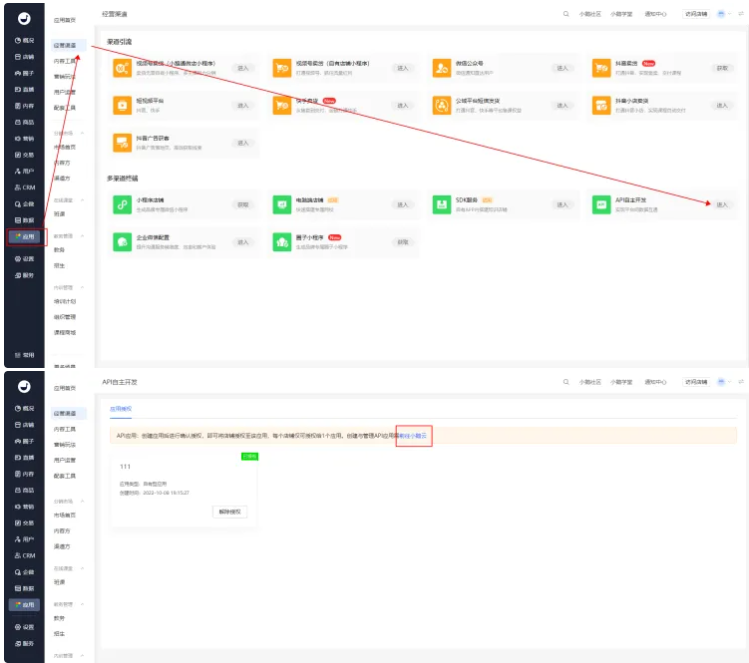
Task: Select 课程商城 in 经营渠道 page submenu
Action: coord(64,332)
